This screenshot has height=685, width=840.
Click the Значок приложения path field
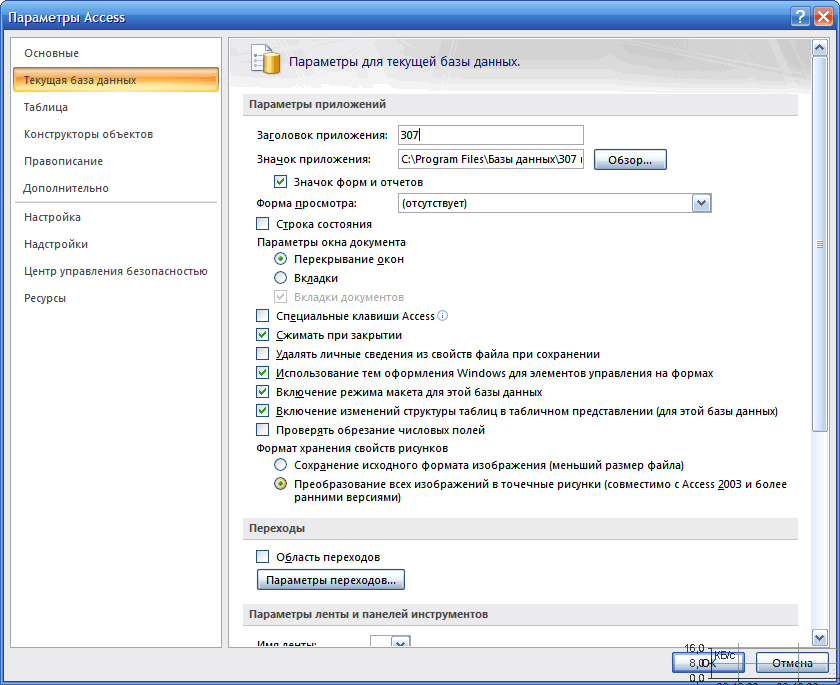coord(491,159)
